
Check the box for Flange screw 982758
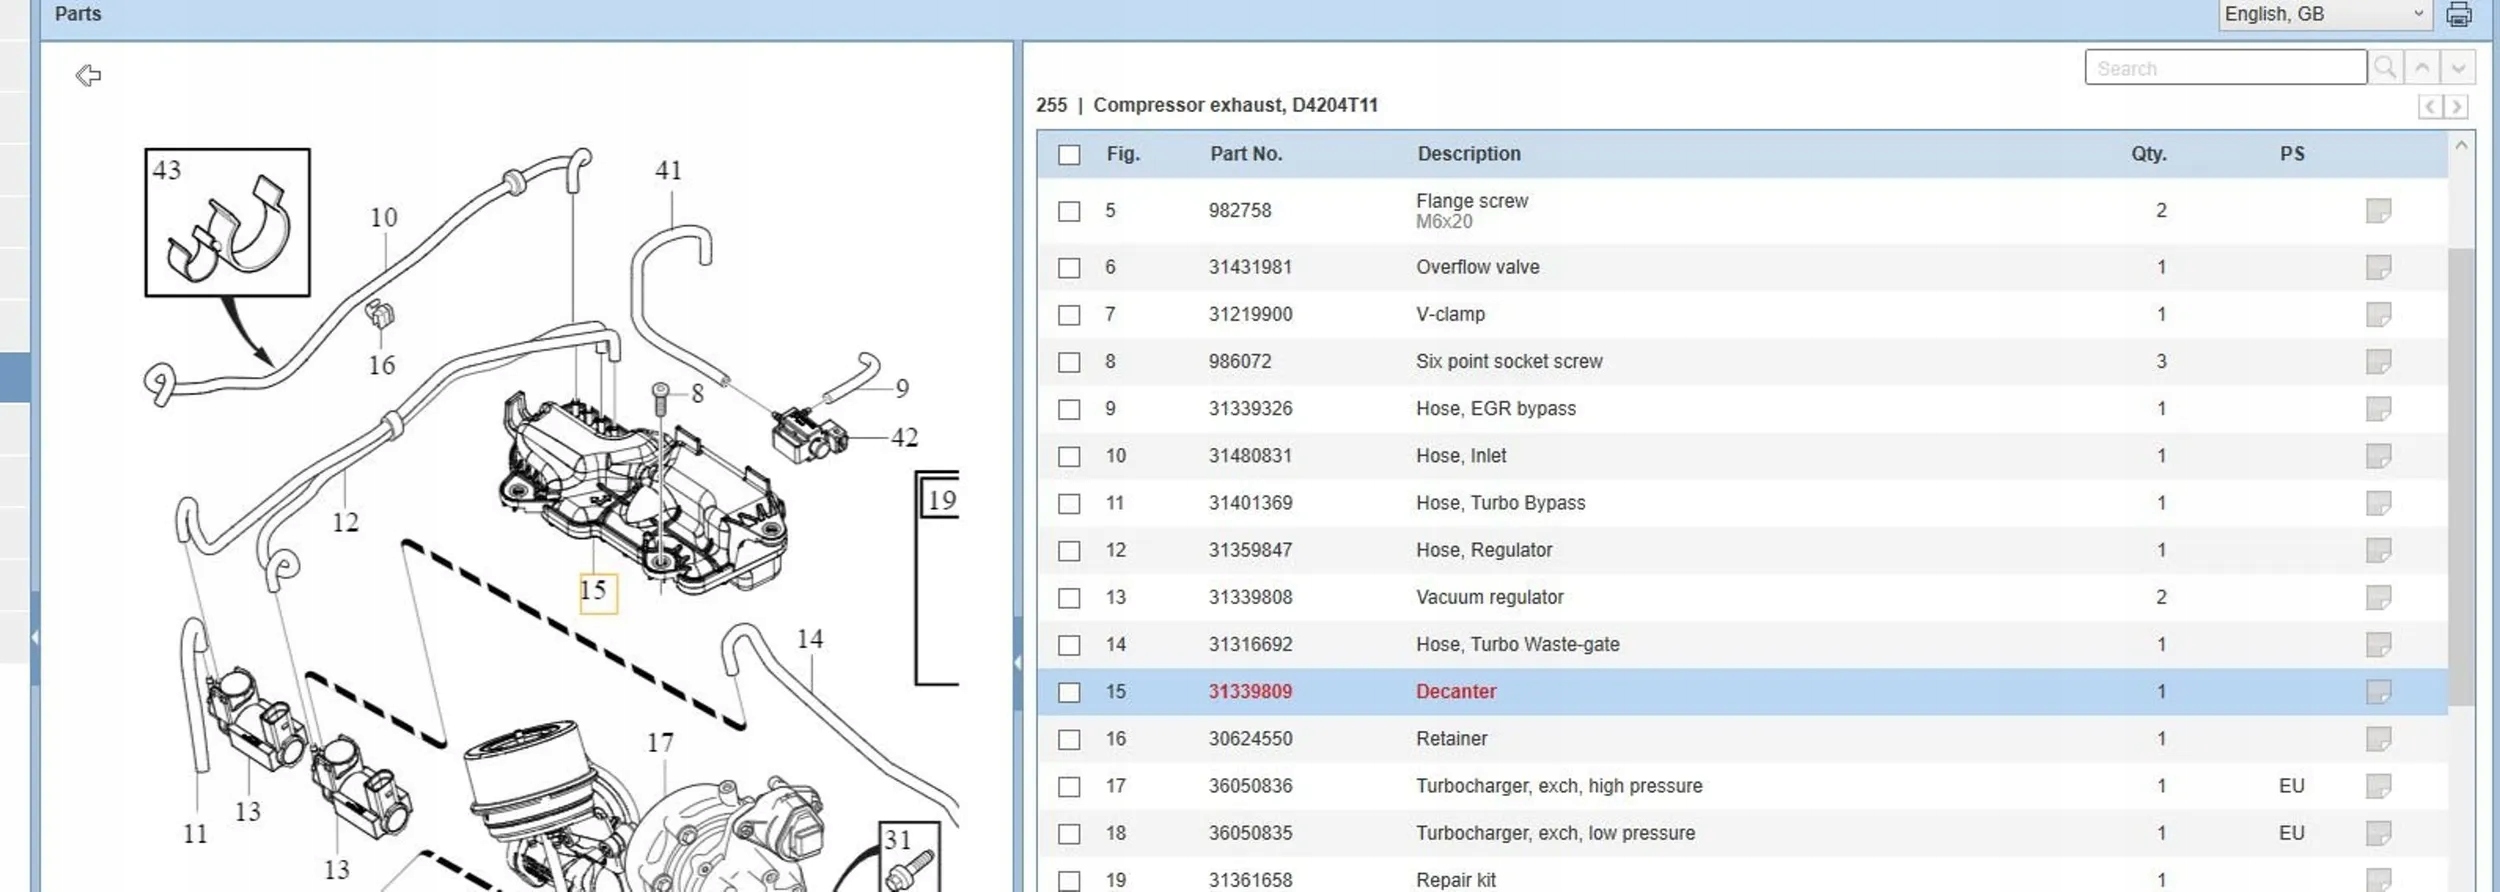click(x=1069, y=211)
